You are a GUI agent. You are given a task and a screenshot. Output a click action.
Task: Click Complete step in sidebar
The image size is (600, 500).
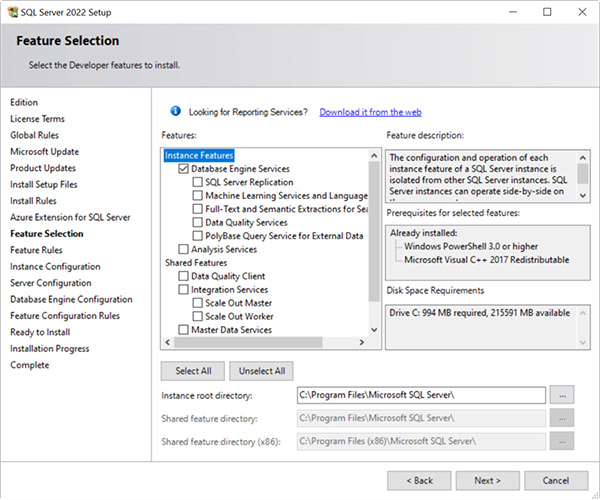tap(29, 365)
